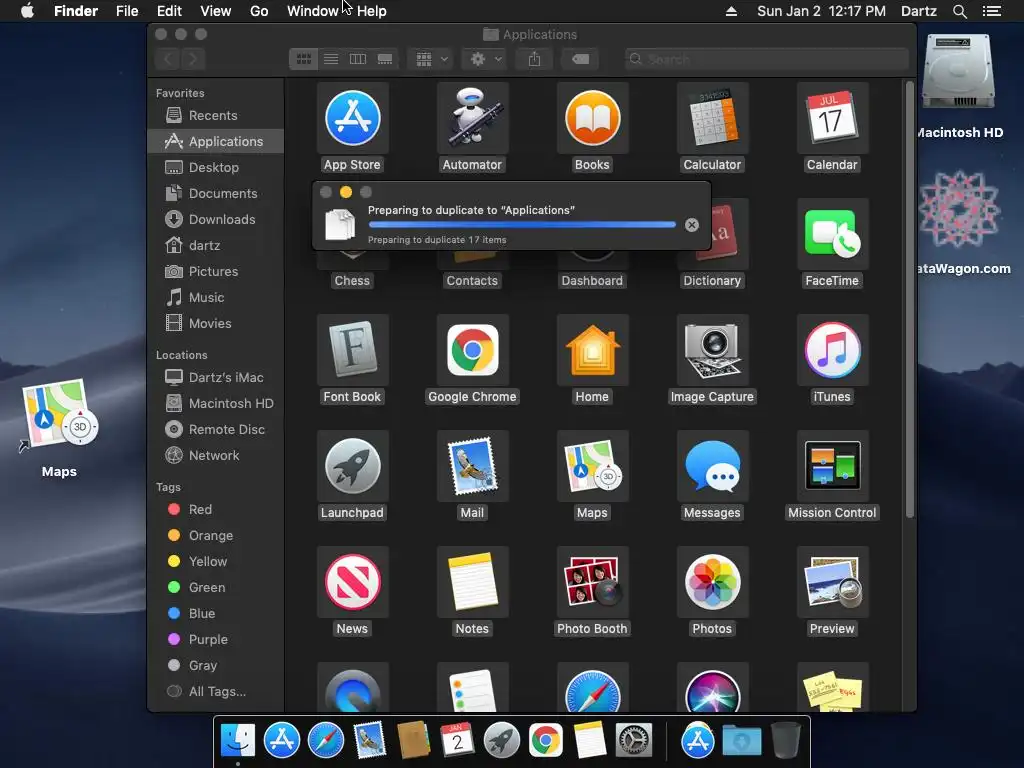The image size is (1024, 768).
Task: Select the iTunes app icon
Action: click(x=832, y=349)
